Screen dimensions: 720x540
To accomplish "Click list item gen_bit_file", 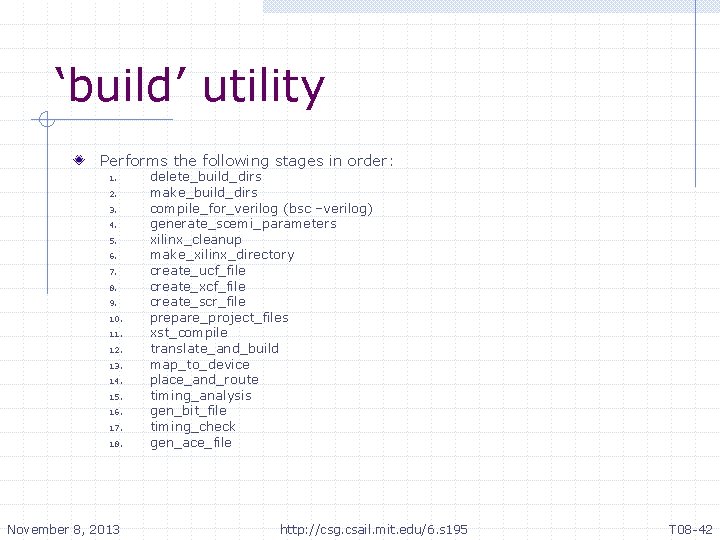I will 188,411.
